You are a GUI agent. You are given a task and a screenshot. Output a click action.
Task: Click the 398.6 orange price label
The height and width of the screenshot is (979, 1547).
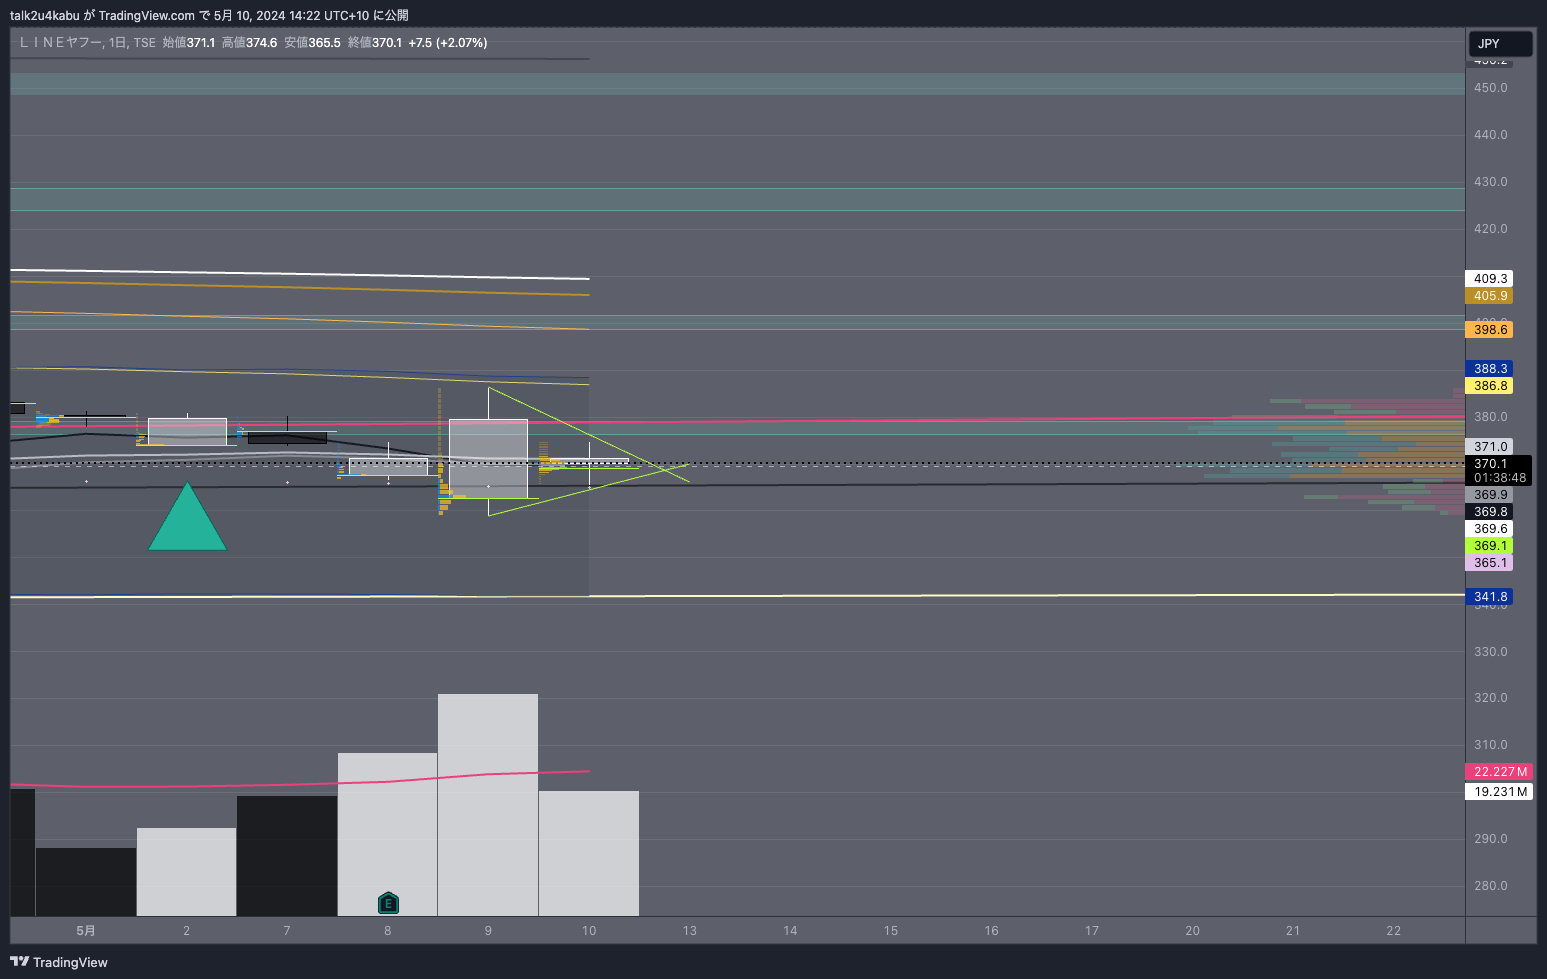click(1489, 330)
